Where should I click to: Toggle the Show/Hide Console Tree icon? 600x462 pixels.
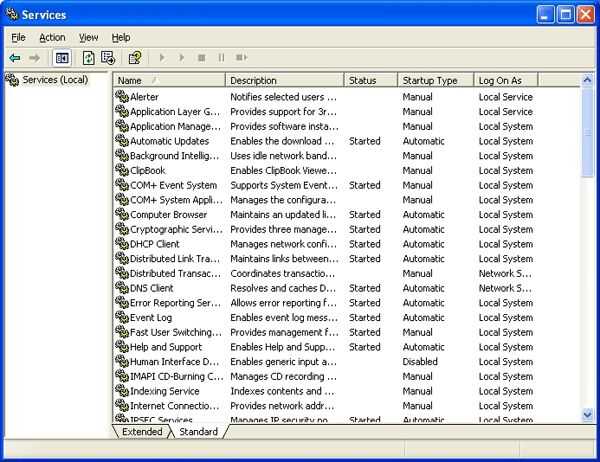click(62, 58)
